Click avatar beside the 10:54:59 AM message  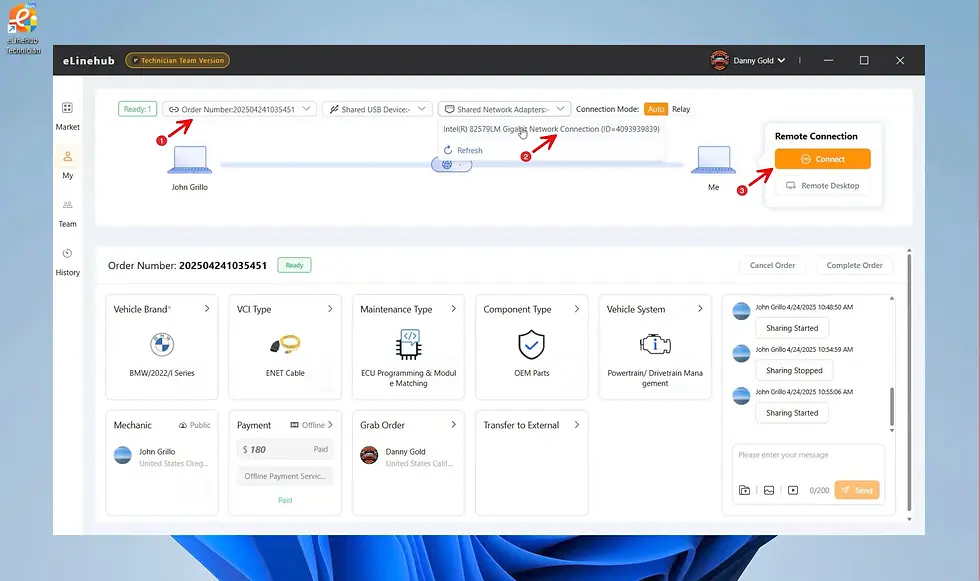pos(741,353)
